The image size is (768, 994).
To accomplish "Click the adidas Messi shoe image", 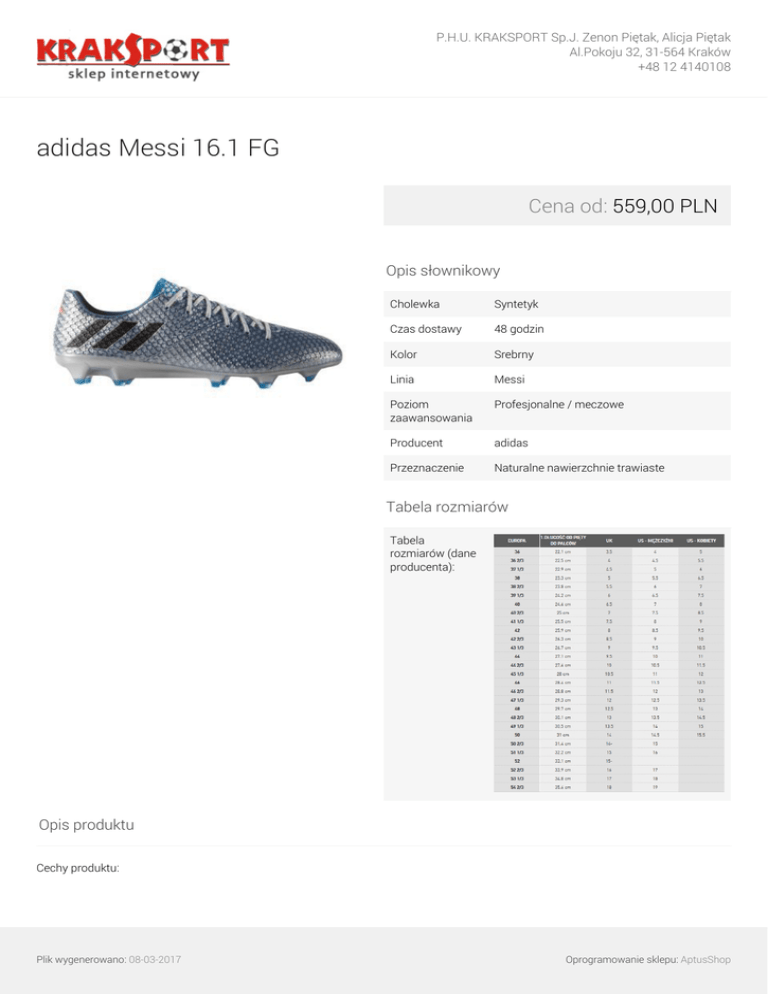I will (x=198, y=333).
